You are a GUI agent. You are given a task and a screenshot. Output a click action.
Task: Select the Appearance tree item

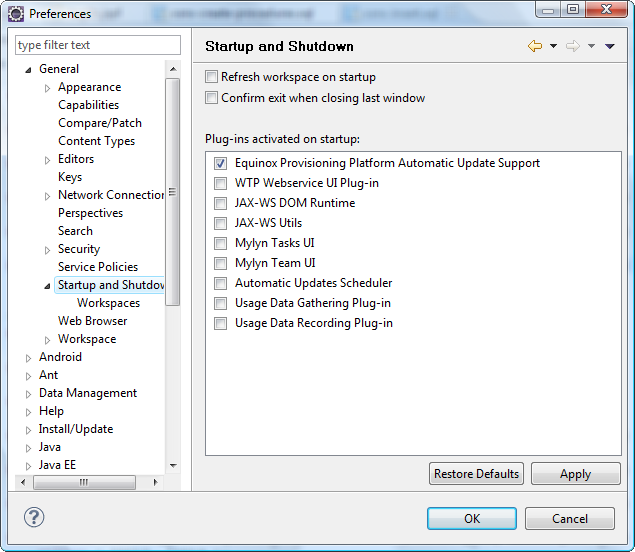coord(89,87)
